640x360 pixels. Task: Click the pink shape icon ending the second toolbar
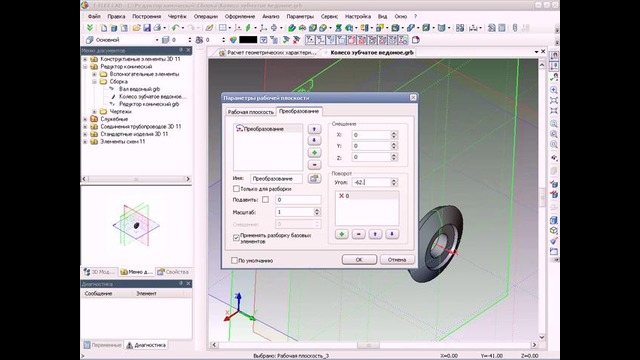[x=416, y=40]
